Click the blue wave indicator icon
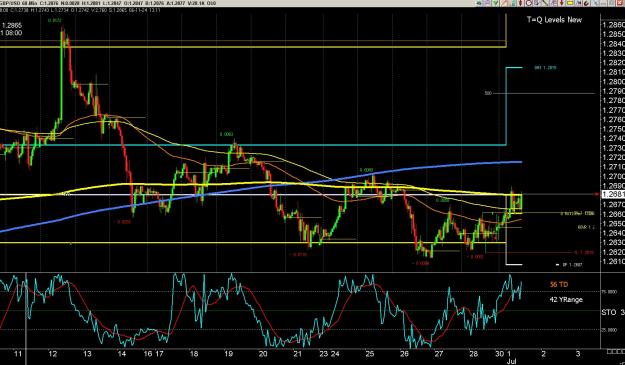 [x=579, y=3]
